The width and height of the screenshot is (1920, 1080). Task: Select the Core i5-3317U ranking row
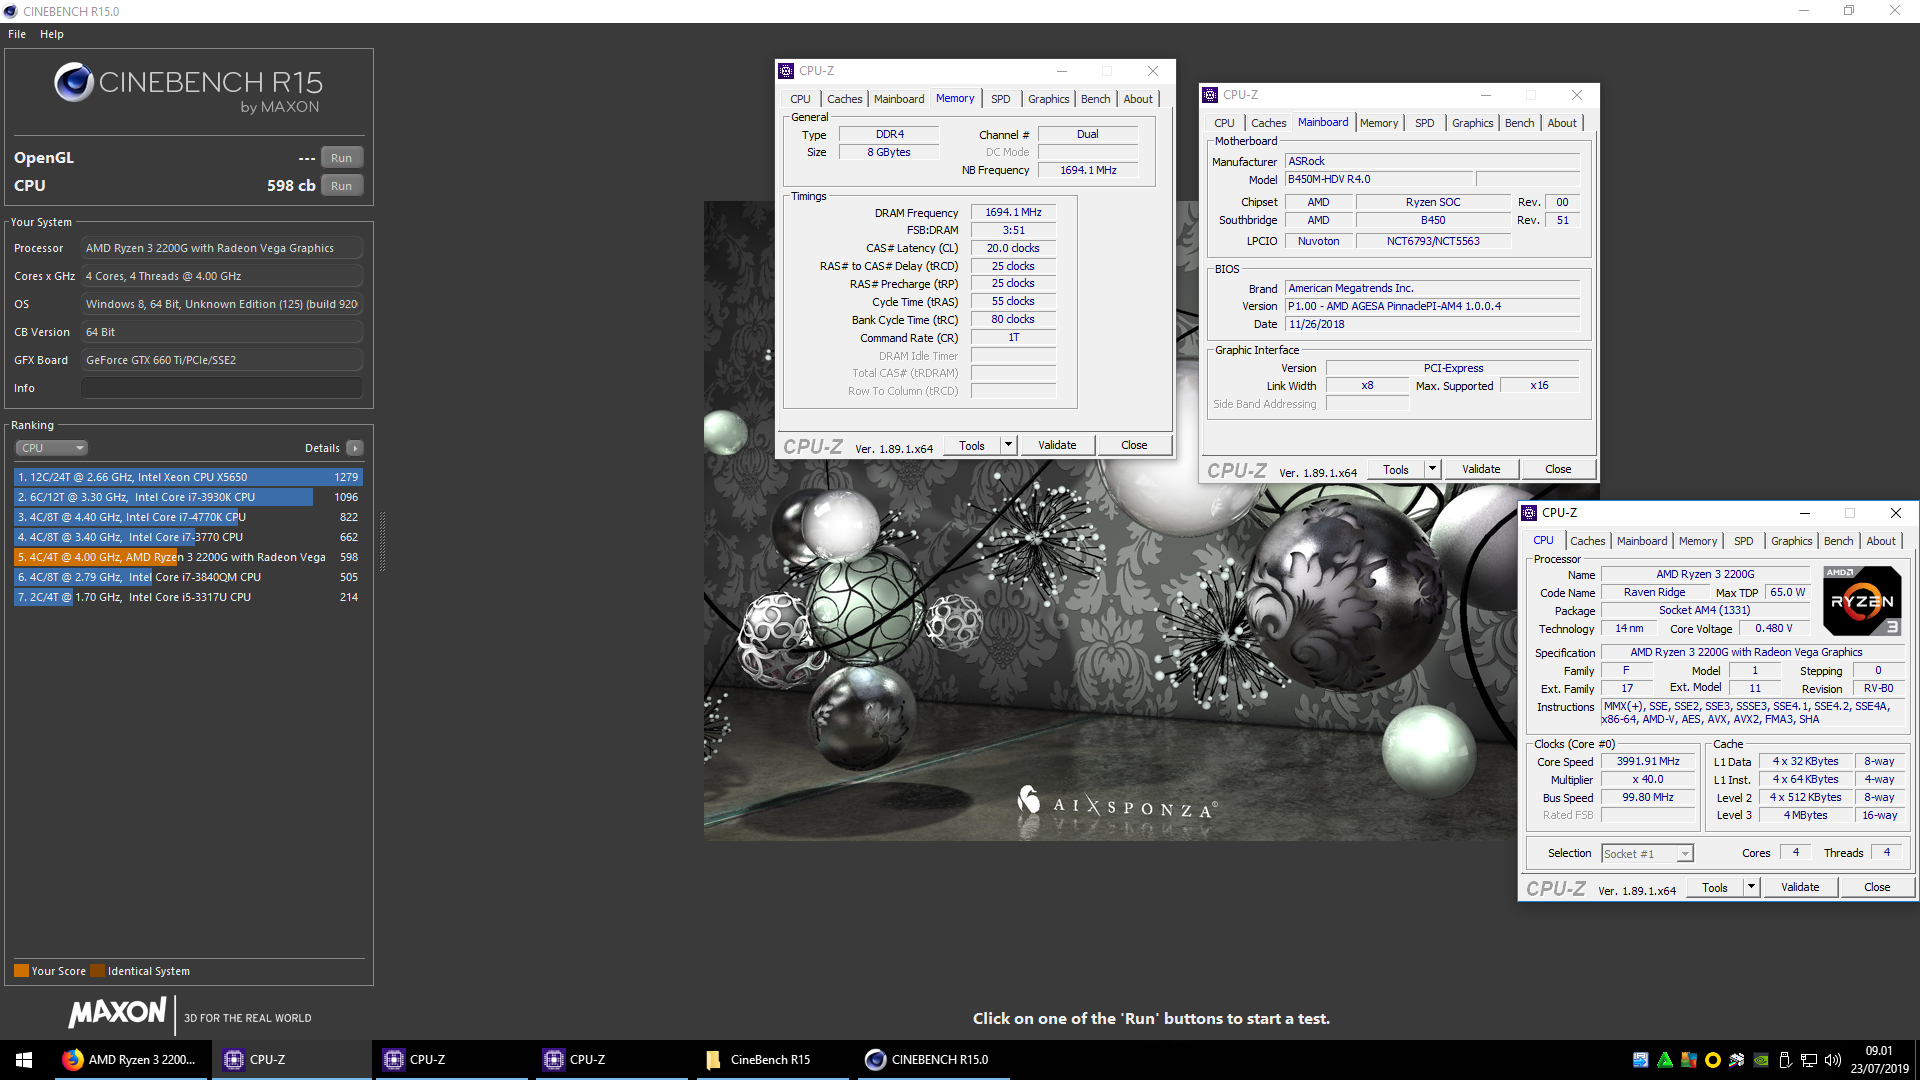pos(188,597)
